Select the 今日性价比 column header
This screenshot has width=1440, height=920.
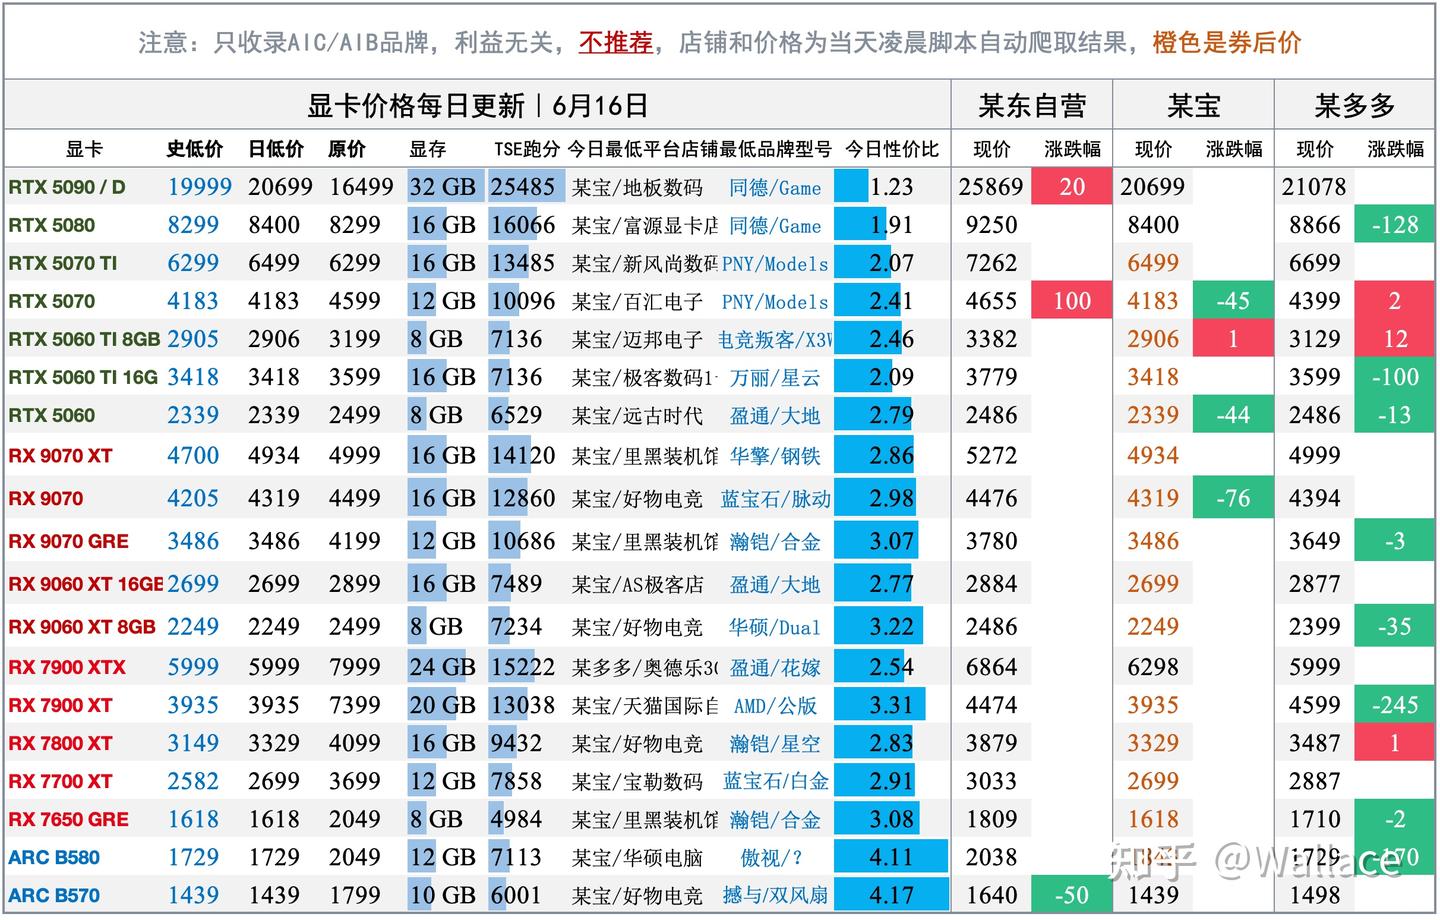pyautogui.click(x=891, y=149)
